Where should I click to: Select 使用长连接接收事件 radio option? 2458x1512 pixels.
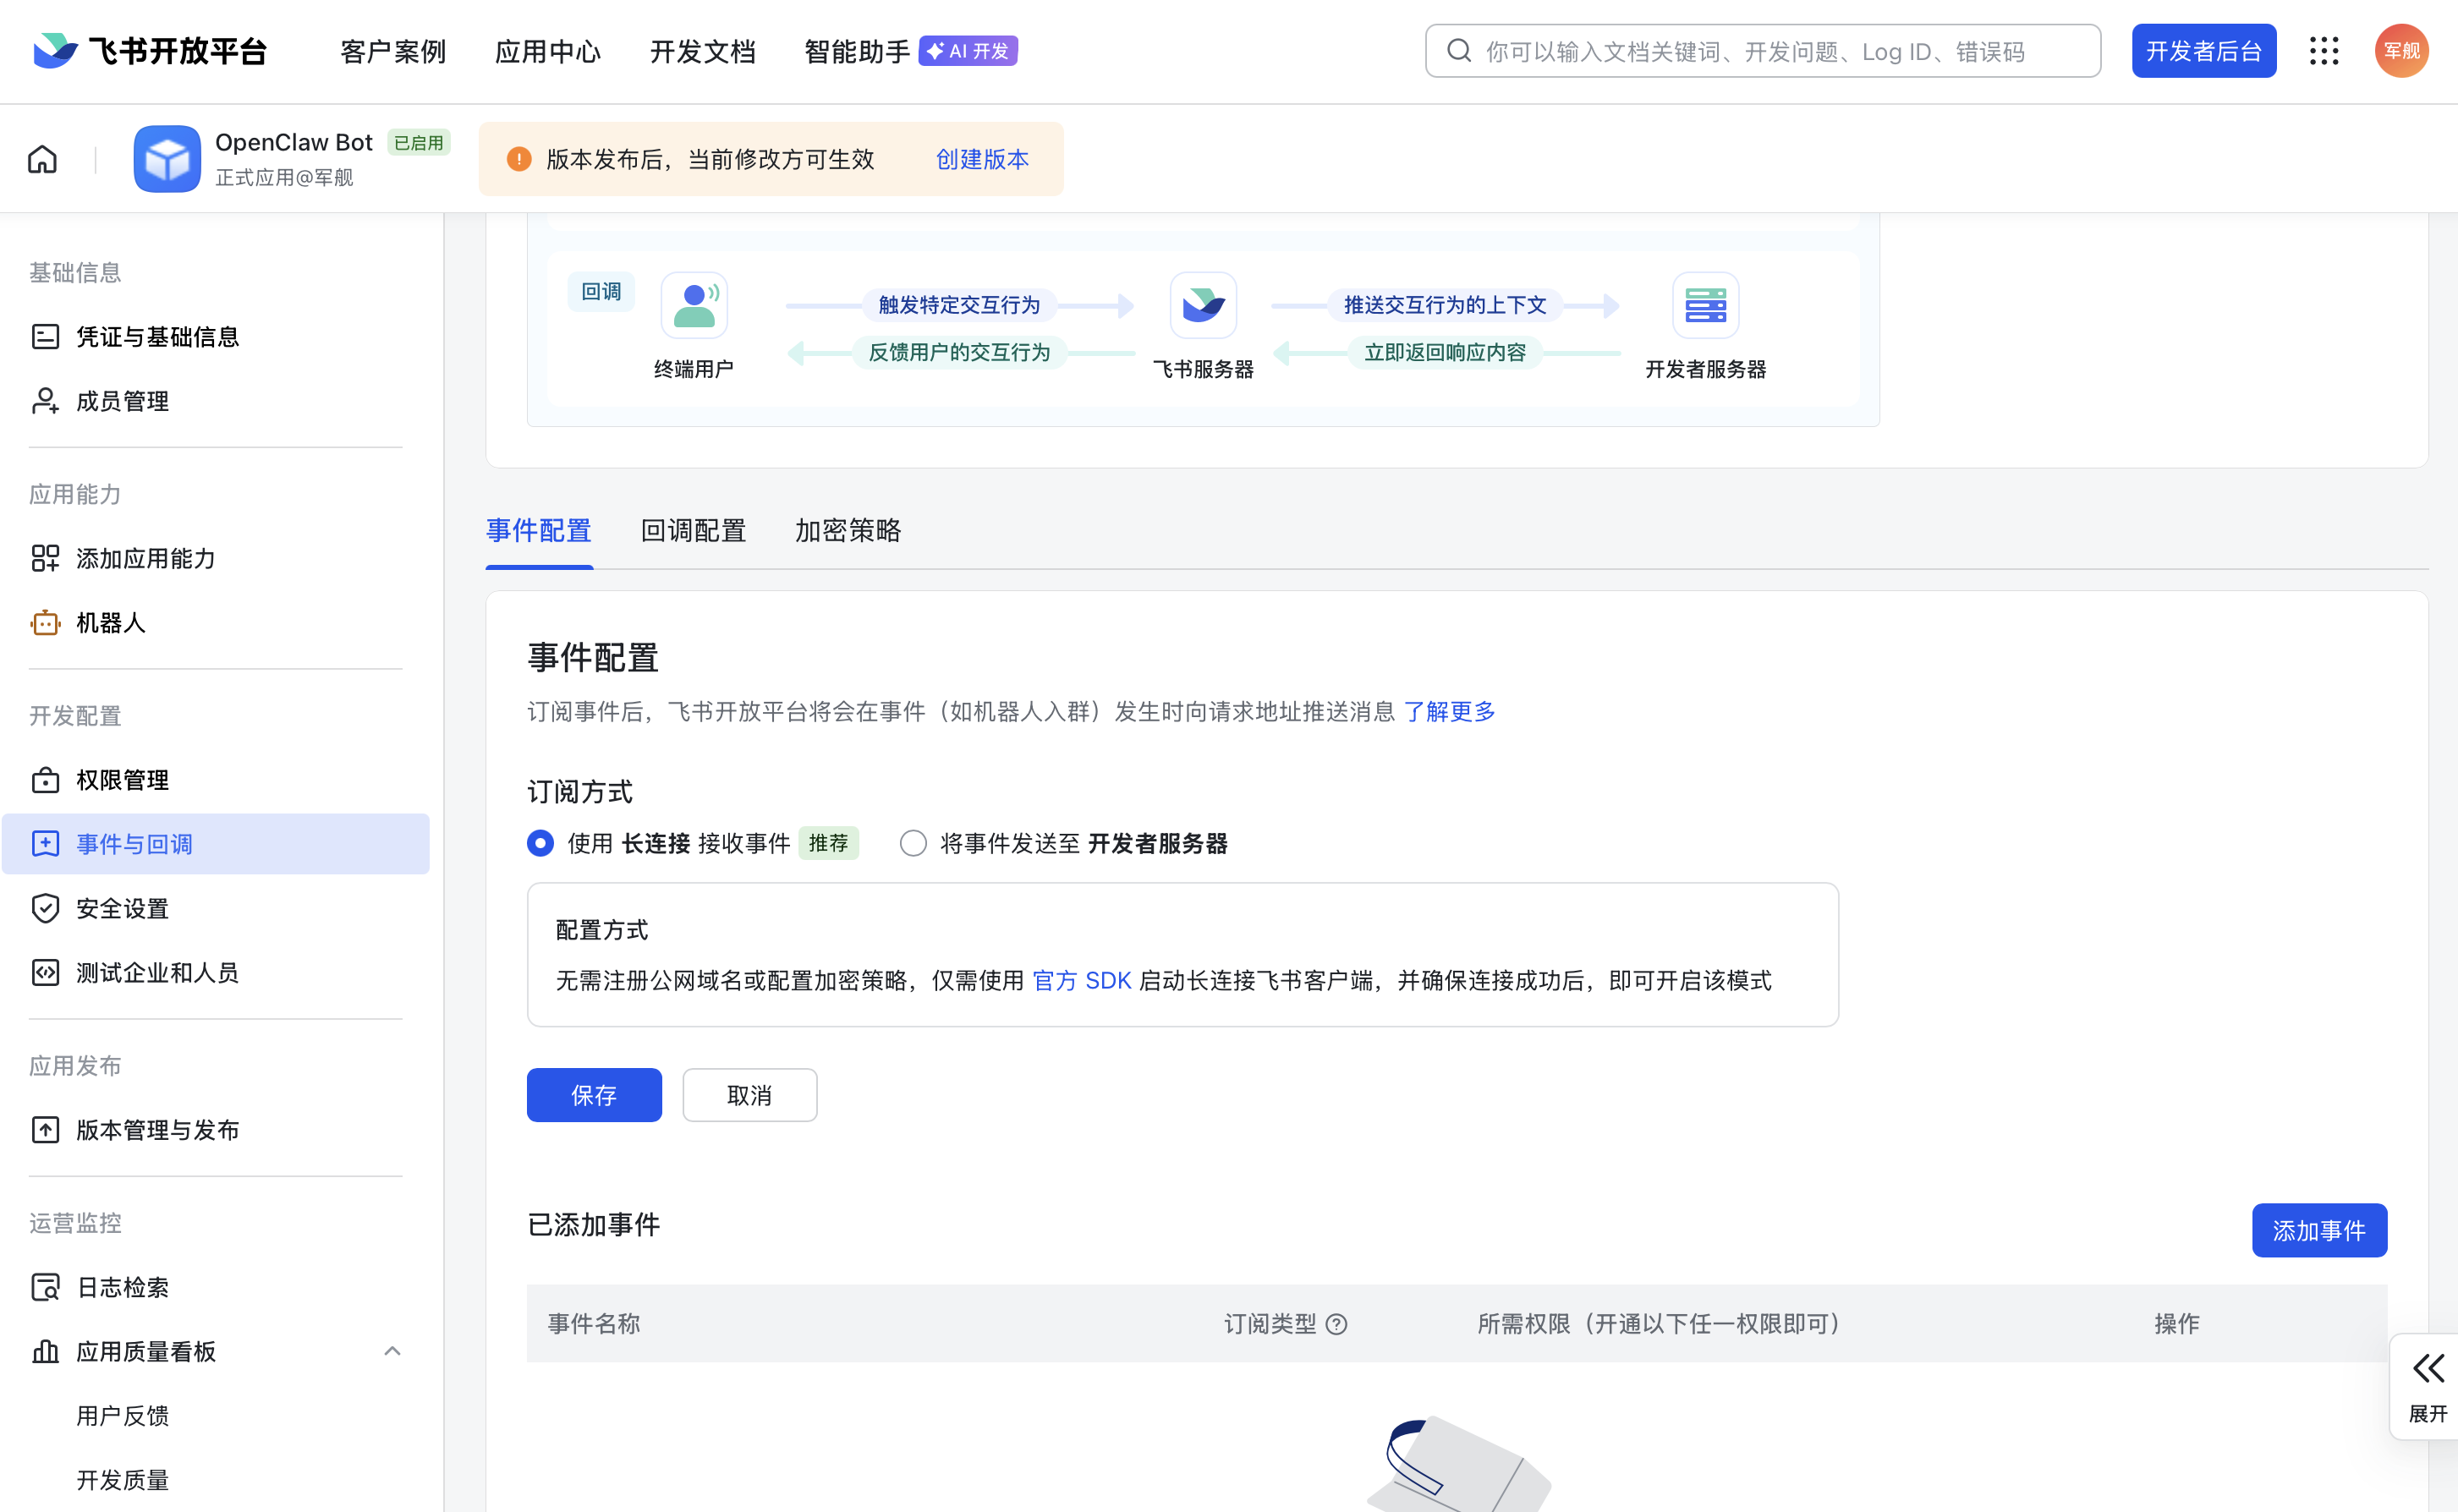click(540, 843)
